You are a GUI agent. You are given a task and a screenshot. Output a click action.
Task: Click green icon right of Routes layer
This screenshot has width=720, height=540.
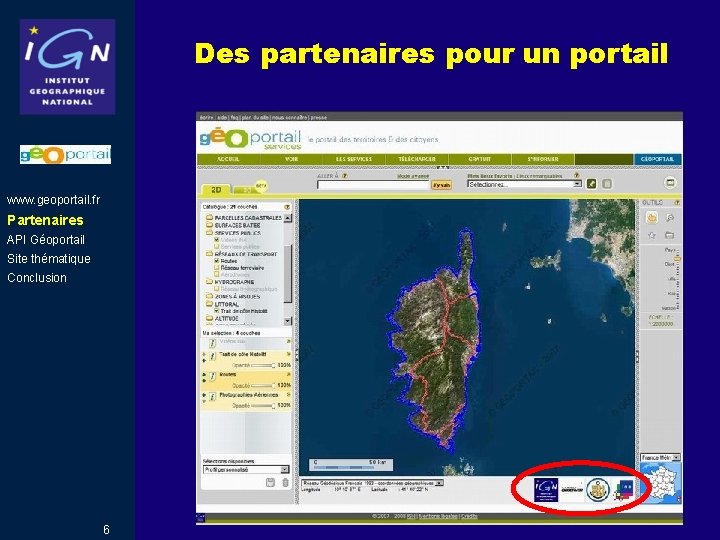coord(288,374)
